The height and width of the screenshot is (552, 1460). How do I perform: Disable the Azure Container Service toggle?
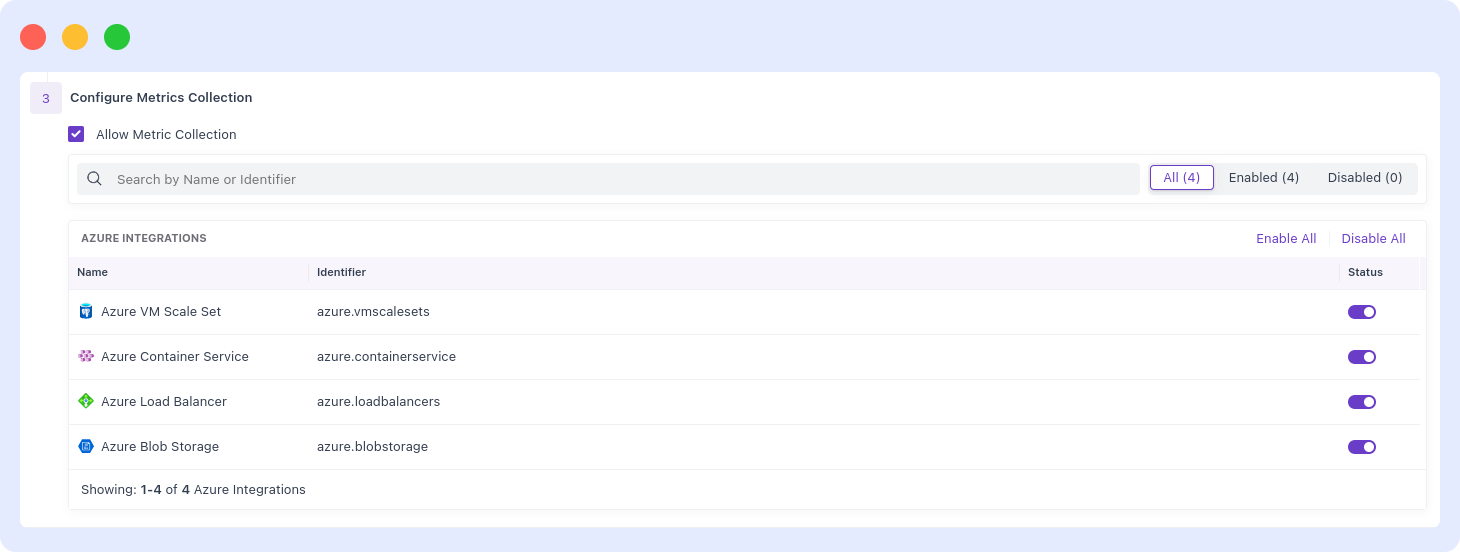click(1361, 357)
